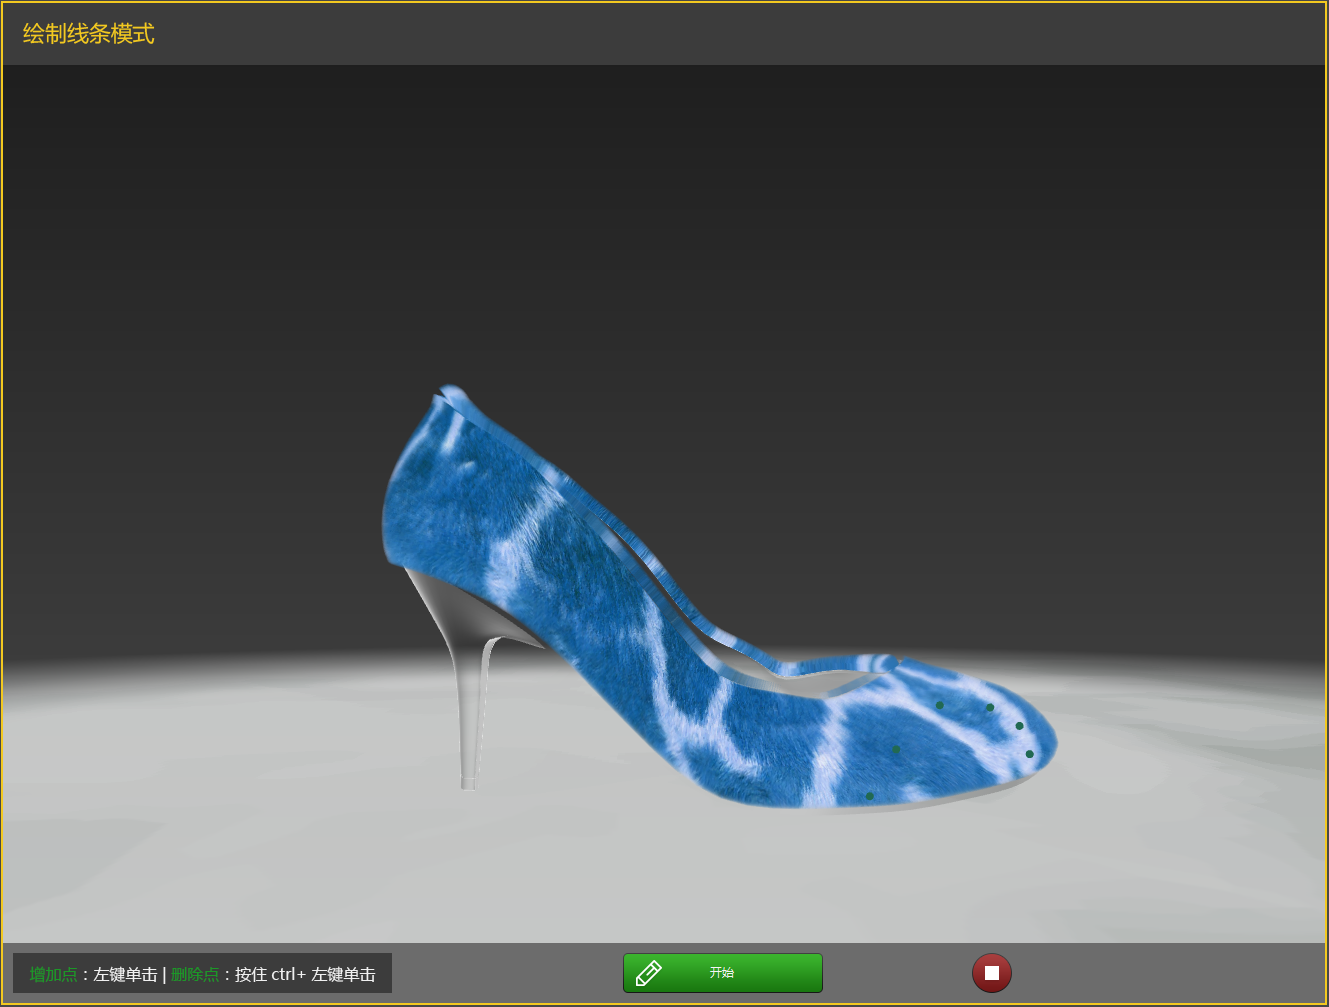Select the green point closest to the toe tip
This screenshot has width=1329, height=1007.
click(x=1029, y=754)
